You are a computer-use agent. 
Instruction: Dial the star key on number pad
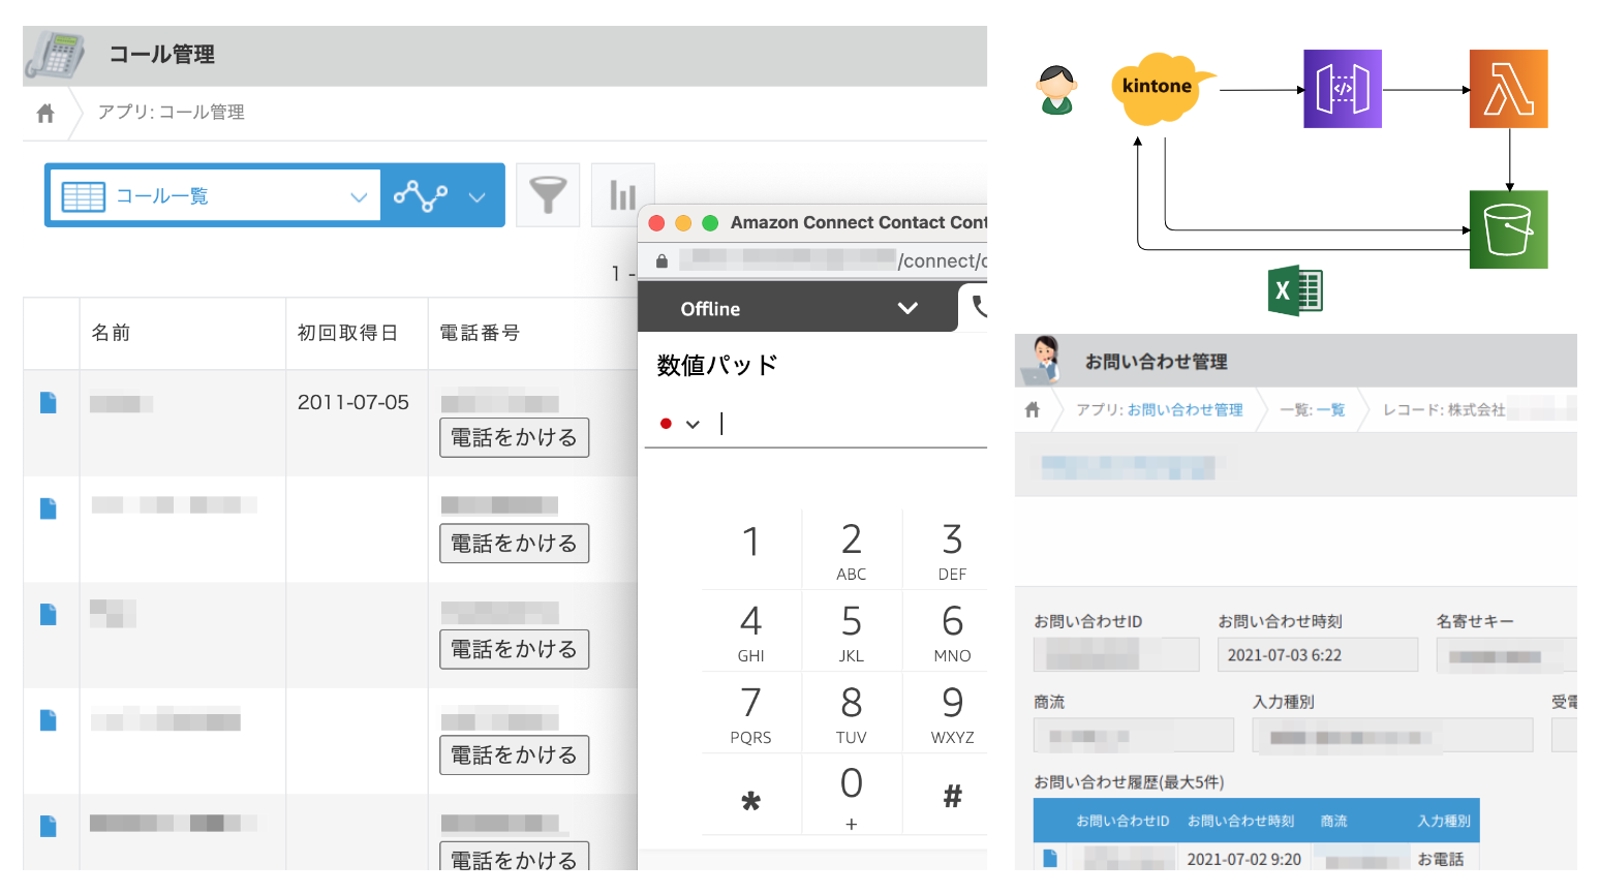click(x=751, y=797)
